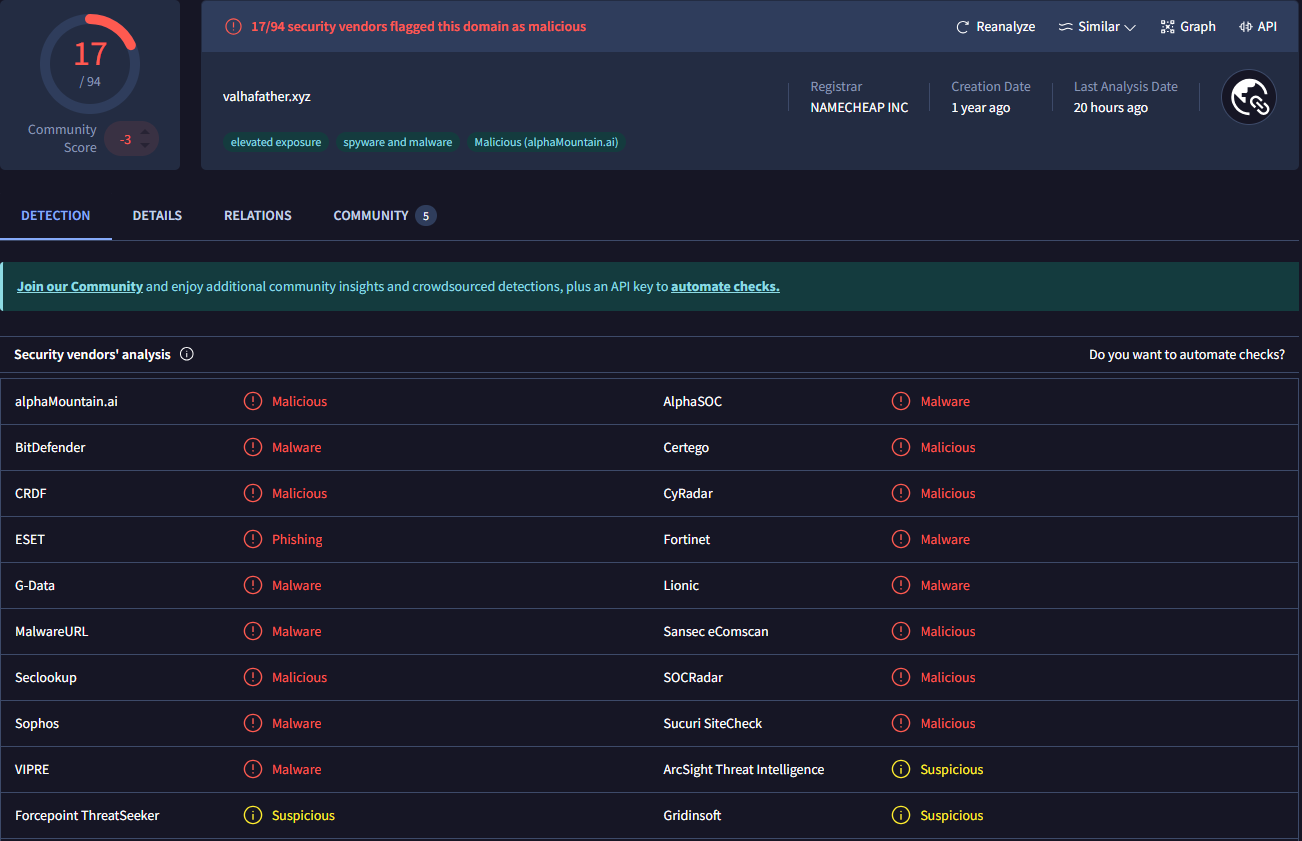The height and width of the screenshot is (841, 1302).
Task: Click the Lionic malware alert icon
Action: click(x=901, y=585)
